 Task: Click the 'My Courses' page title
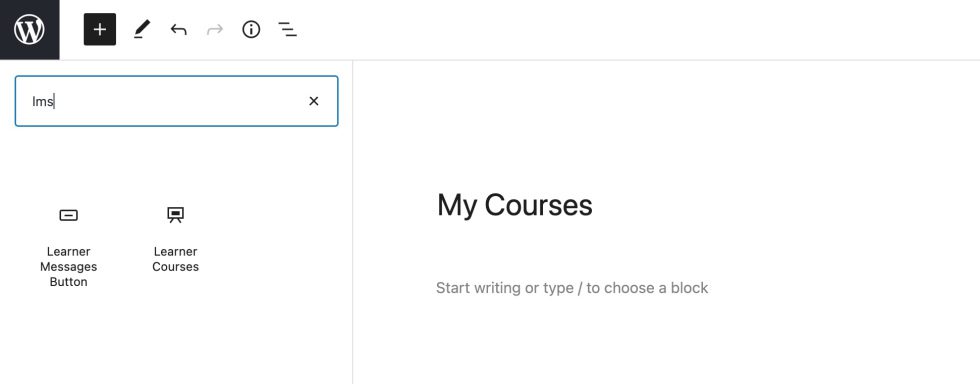(515, 205)
